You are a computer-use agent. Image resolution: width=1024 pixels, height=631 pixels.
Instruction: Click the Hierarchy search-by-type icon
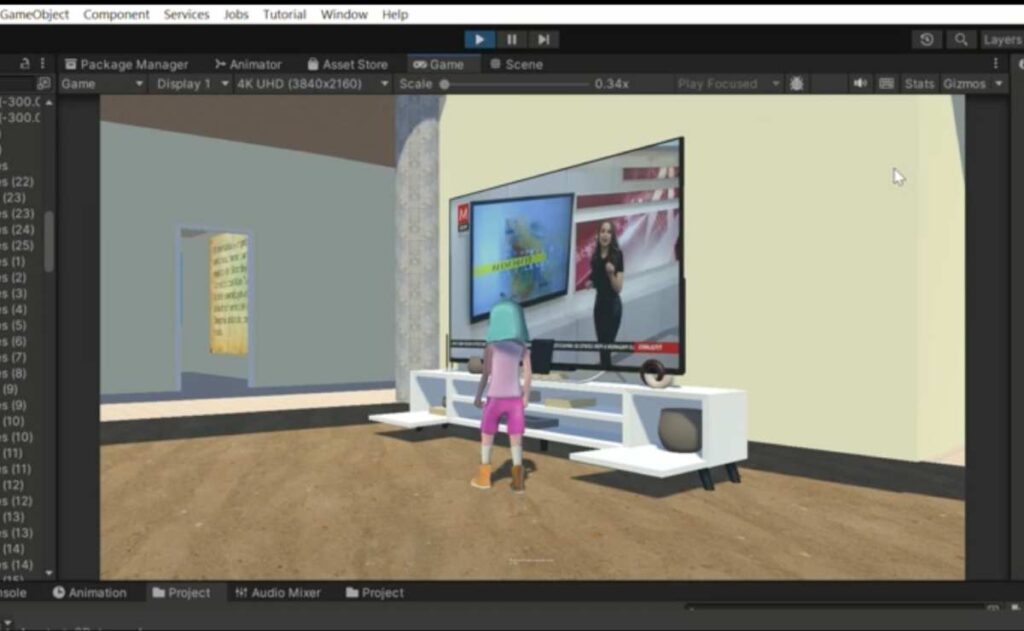click(43, 84)
